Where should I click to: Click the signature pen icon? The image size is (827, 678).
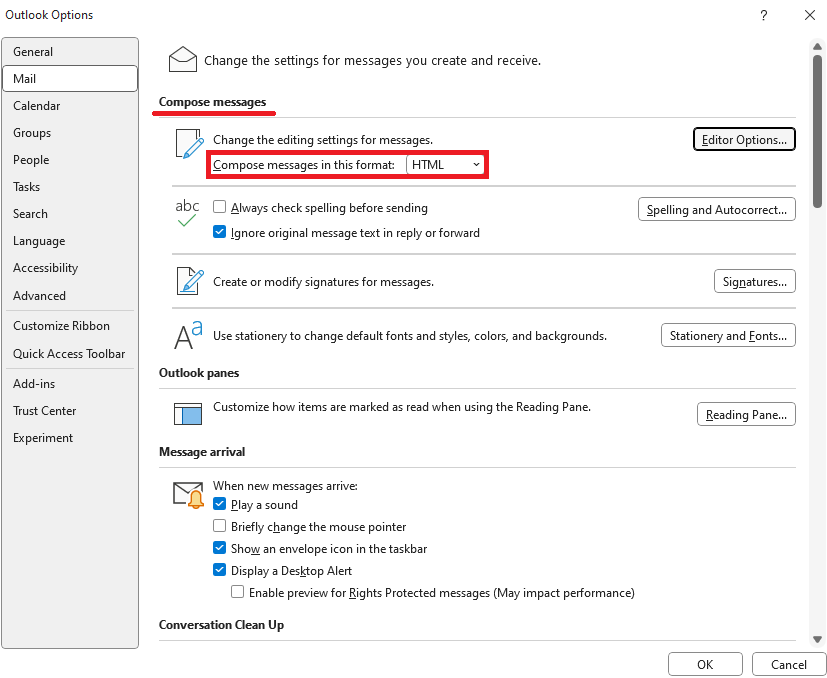(x=189, y=281)
